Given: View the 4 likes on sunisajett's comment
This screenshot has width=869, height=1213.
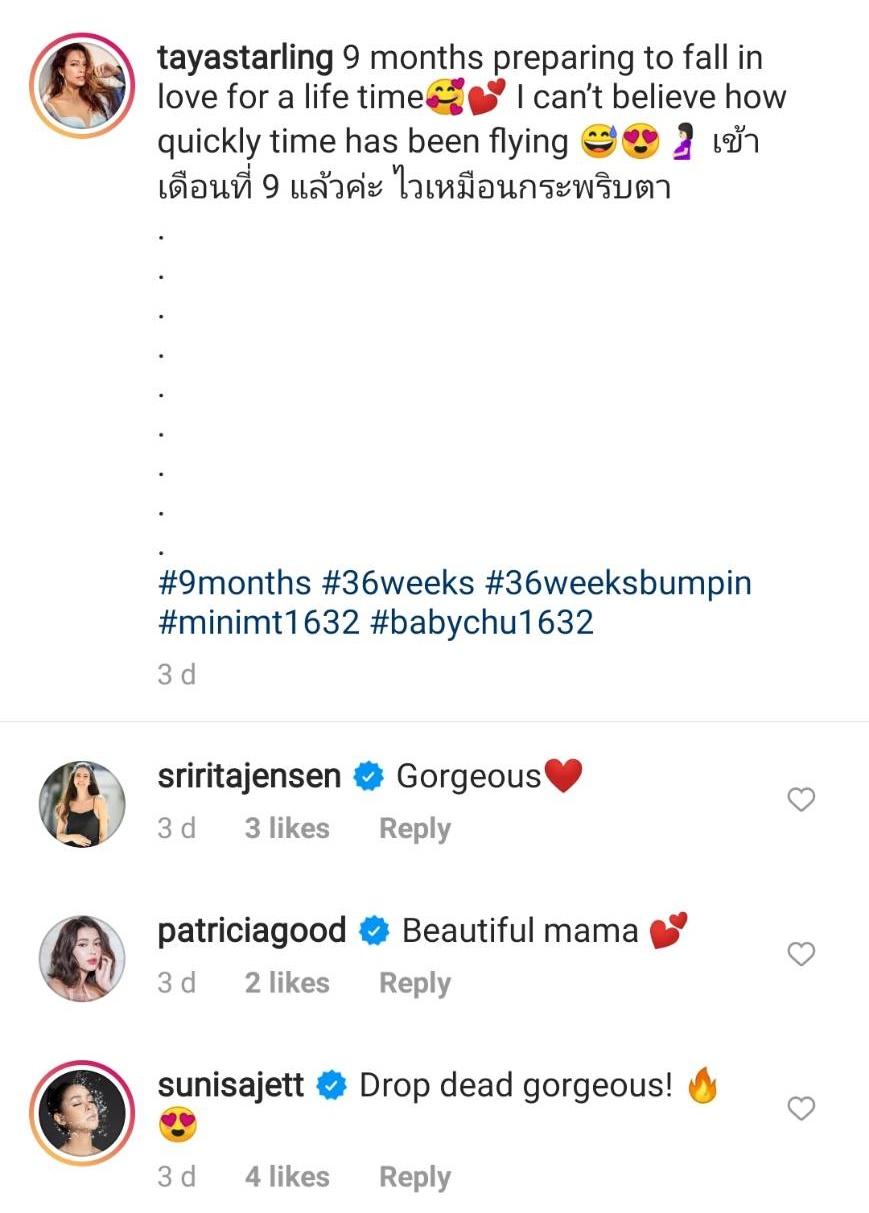Looking at the screenshot, I should tap(287, 1178).
